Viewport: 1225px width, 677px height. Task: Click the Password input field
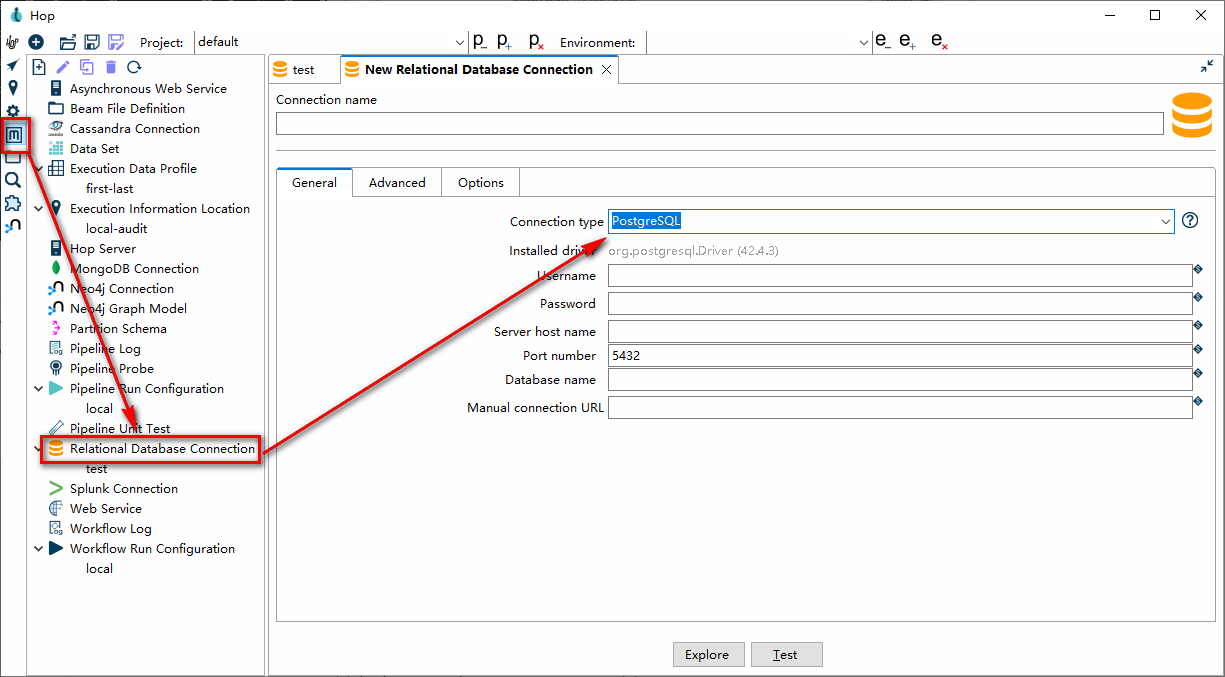point(900,304)
